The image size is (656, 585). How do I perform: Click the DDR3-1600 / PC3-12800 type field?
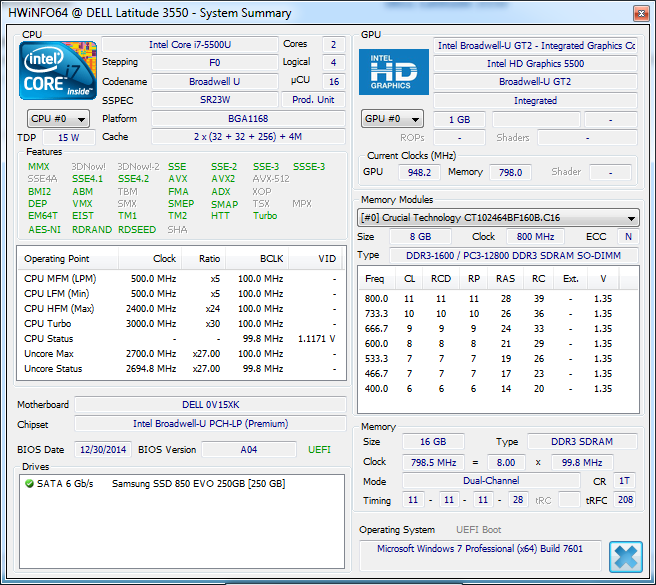point(514,255)
